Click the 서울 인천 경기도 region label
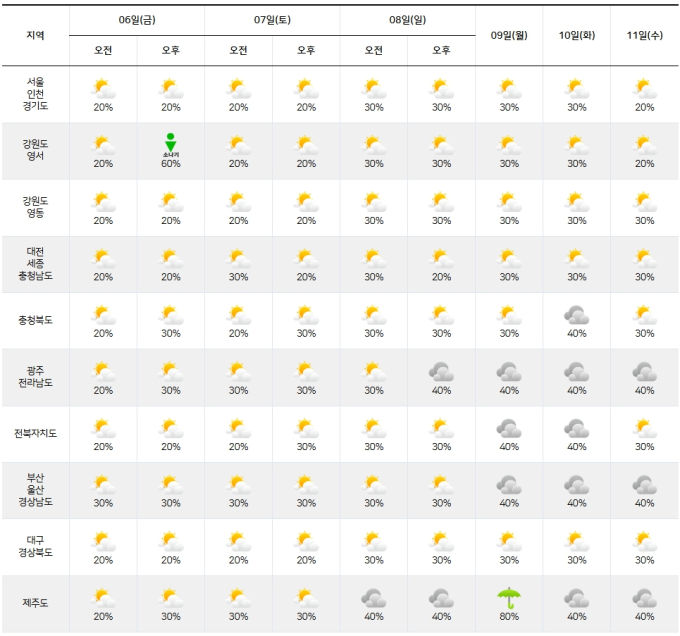Screen dimensions: 680x636 [35, 94]
